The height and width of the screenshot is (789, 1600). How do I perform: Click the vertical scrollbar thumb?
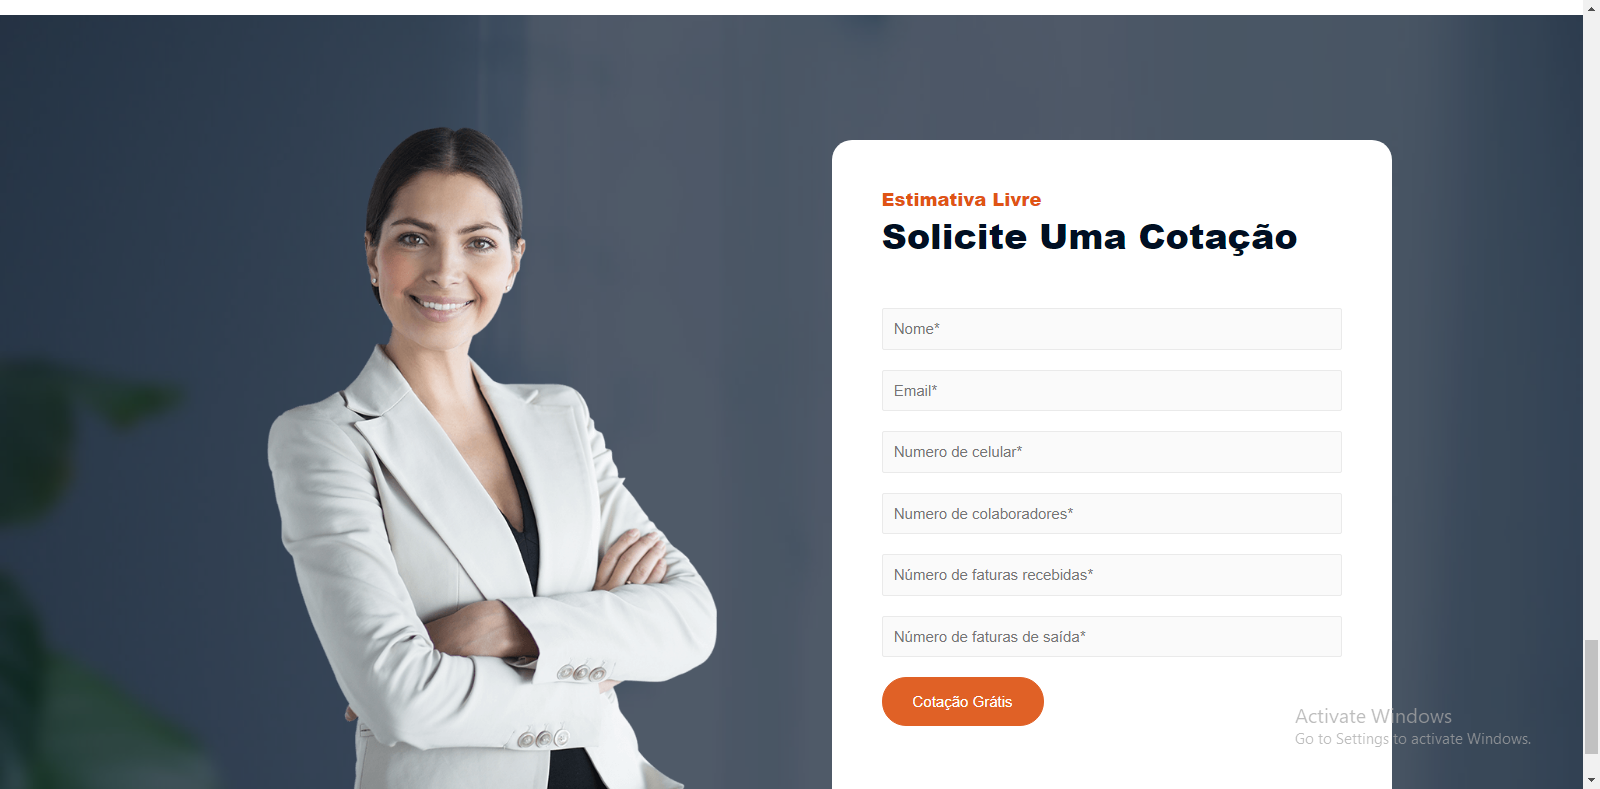[1591, 696]
